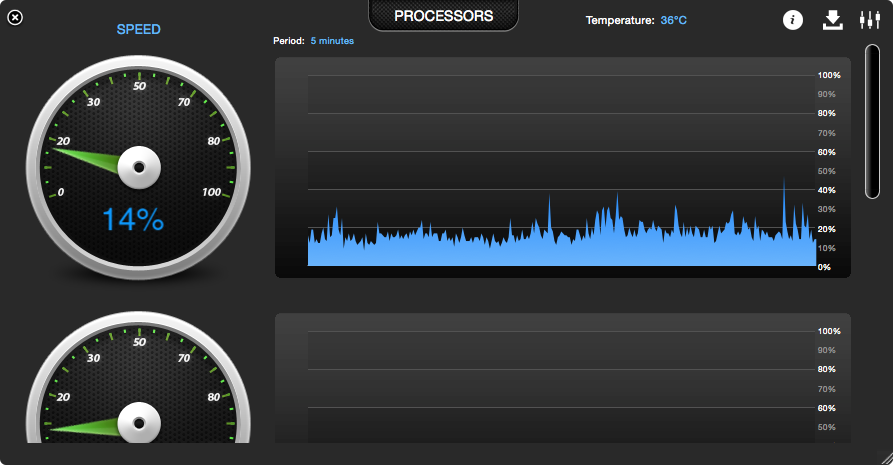893x465 pixels.
Task: Click the 'Temperature:' label
Action: [620, 21]
